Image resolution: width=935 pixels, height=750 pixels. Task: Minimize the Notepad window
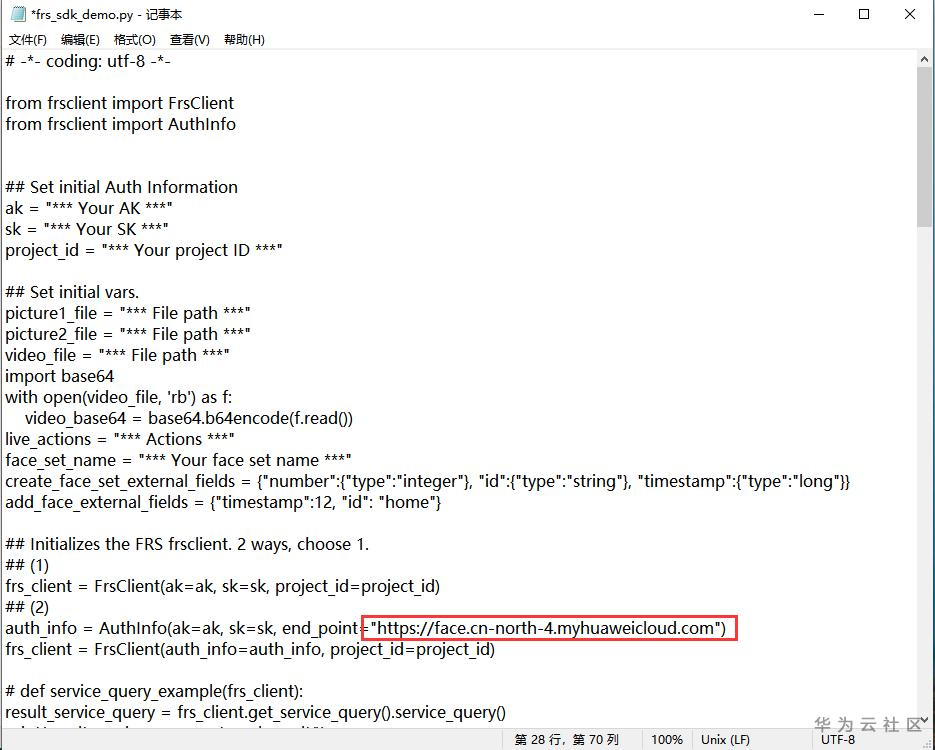pyautogui.click(x=819, y=14)
